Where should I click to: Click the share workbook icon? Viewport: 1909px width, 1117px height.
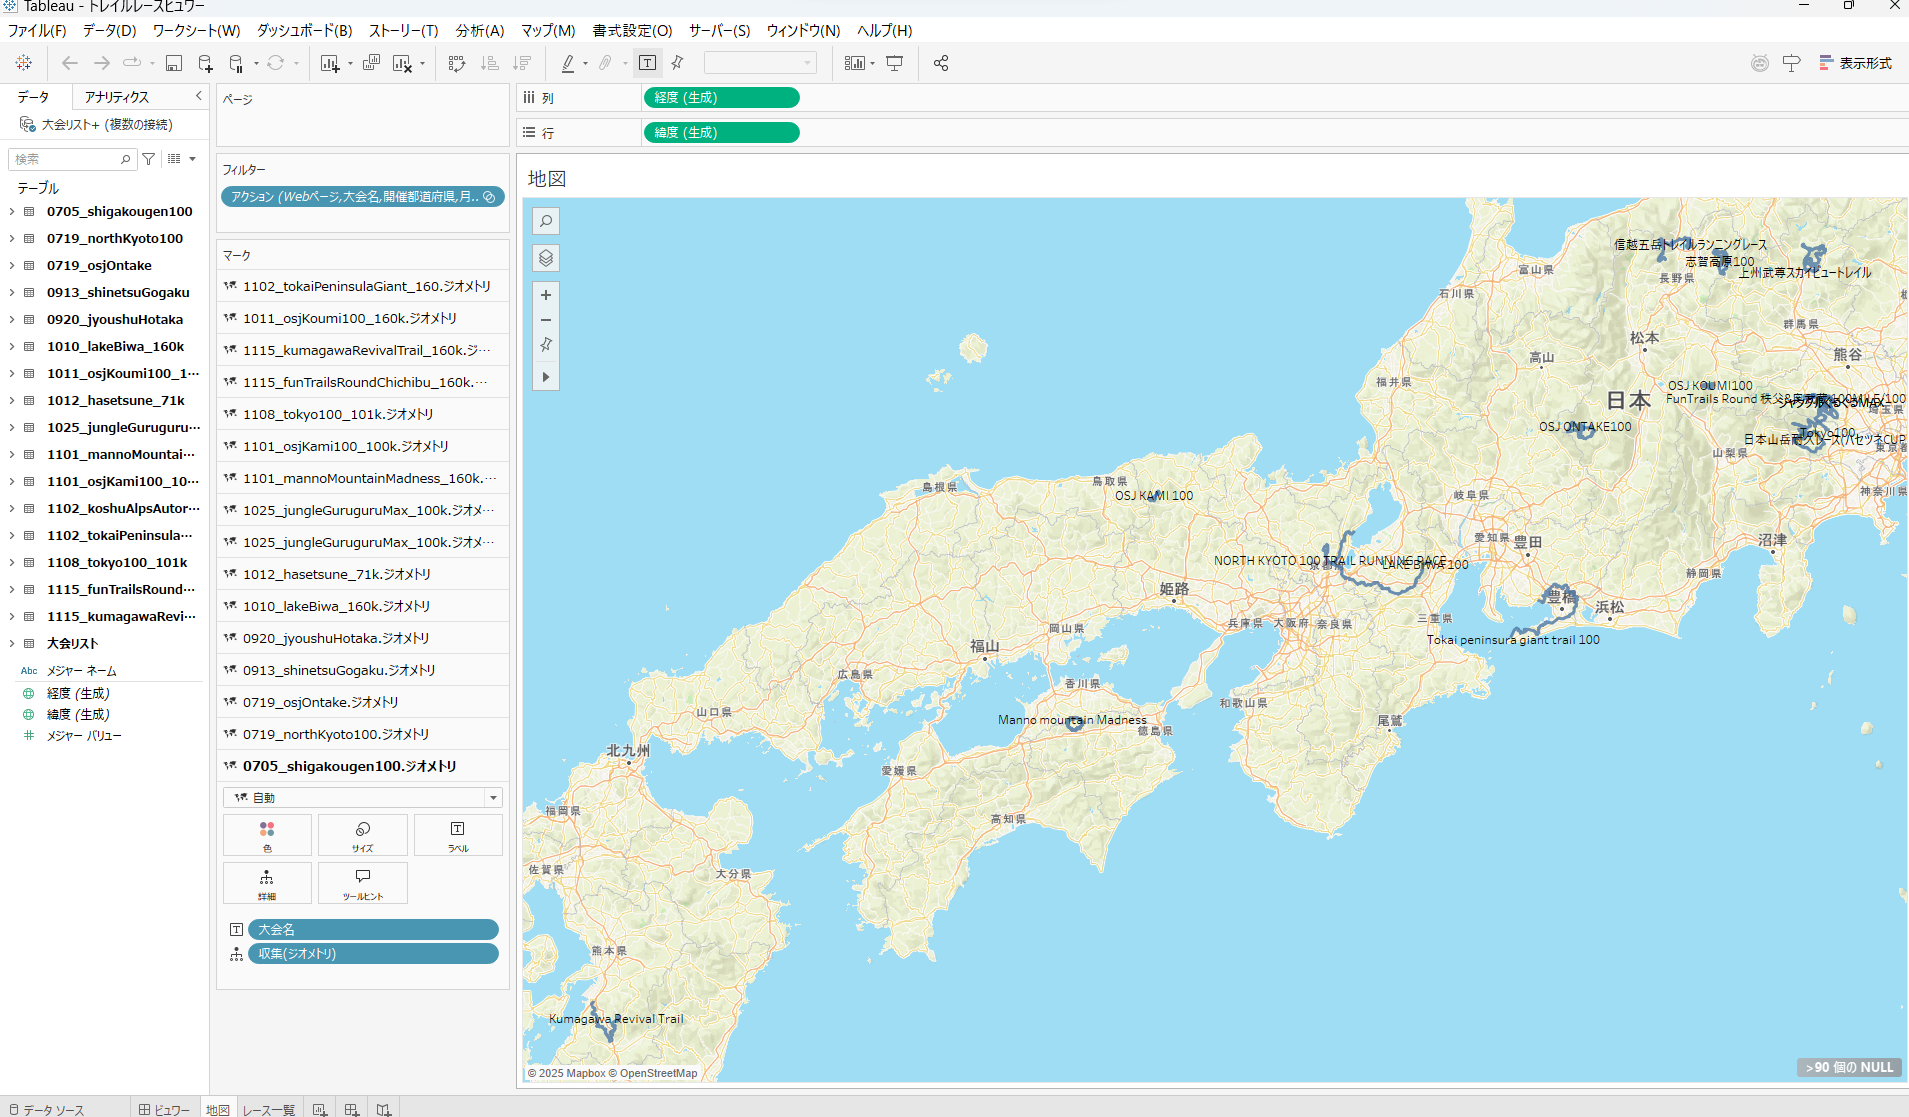(x=940, y=63)
